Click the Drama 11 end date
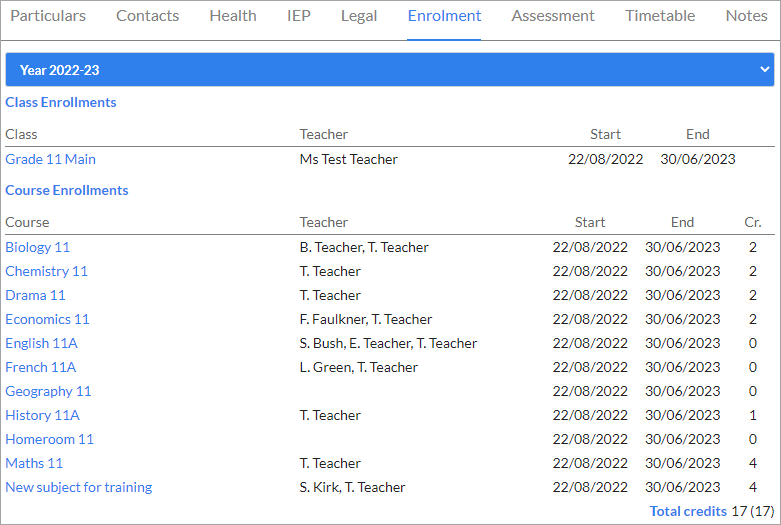Screen dimensions: 781x525 coord(682,295)
